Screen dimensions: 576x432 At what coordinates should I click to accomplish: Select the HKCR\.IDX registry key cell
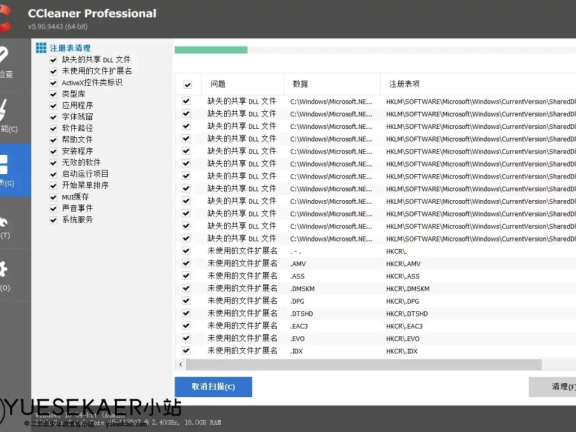(402, 351)
